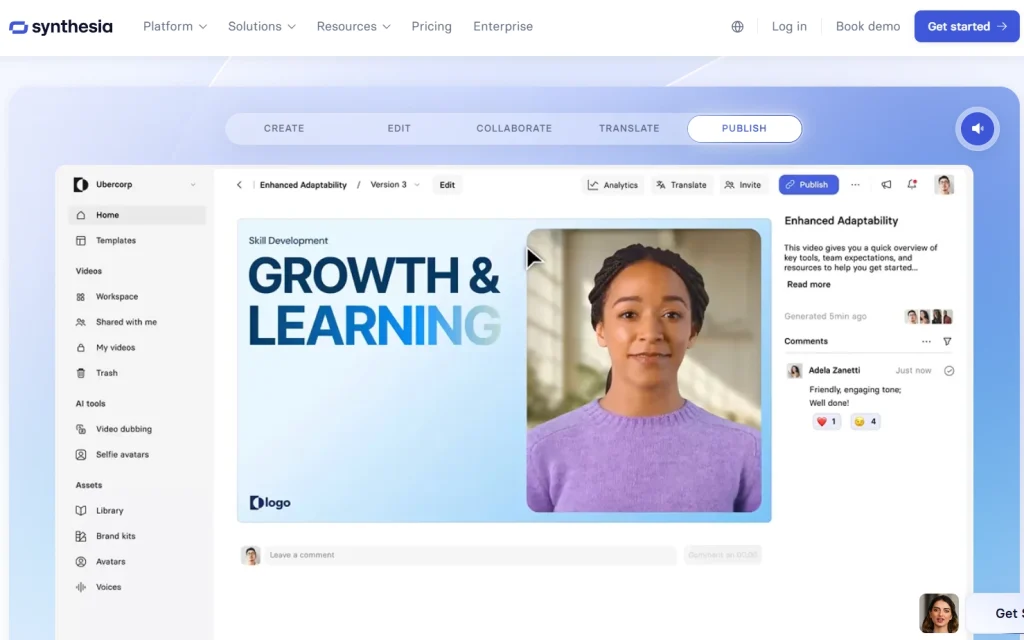Click the comments filter funnel icon
The image size is (1024, 640).
pyautogui.click(x=947, y=342)
